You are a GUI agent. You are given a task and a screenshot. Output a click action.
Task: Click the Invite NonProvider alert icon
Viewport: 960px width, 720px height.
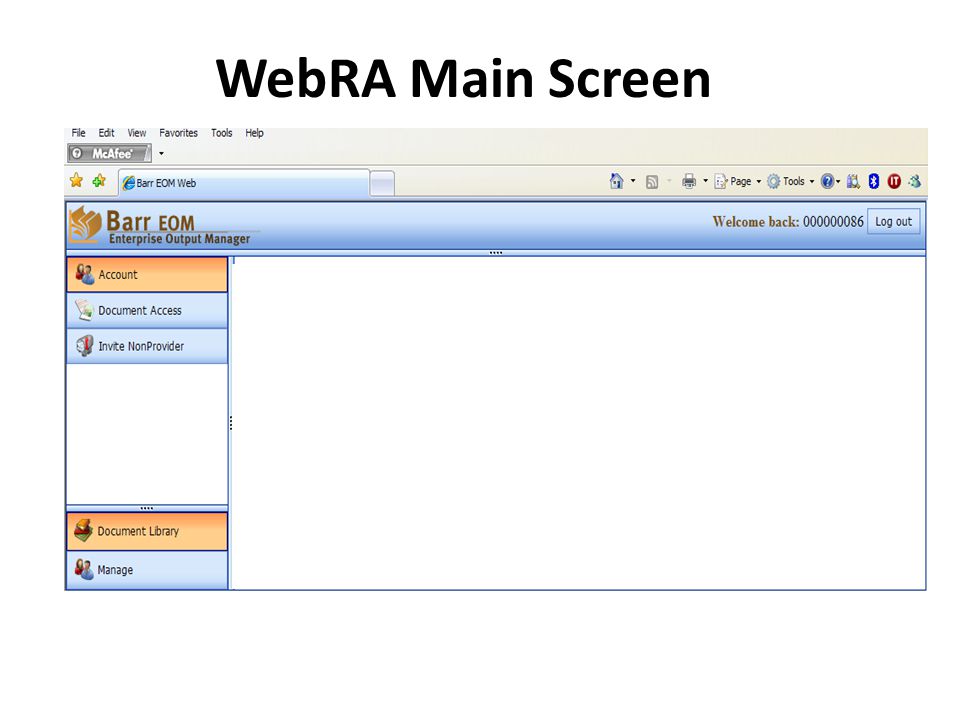coord(84,346)
